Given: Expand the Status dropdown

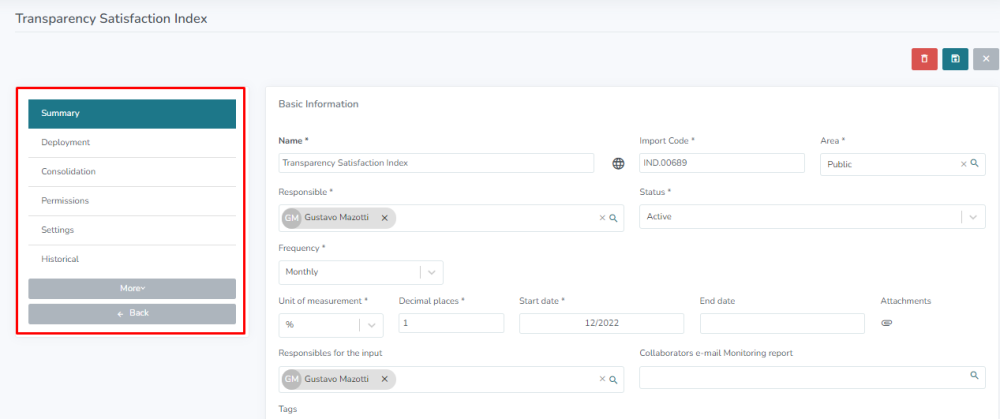Looking at the screenshot, I should tap(973, 217).
